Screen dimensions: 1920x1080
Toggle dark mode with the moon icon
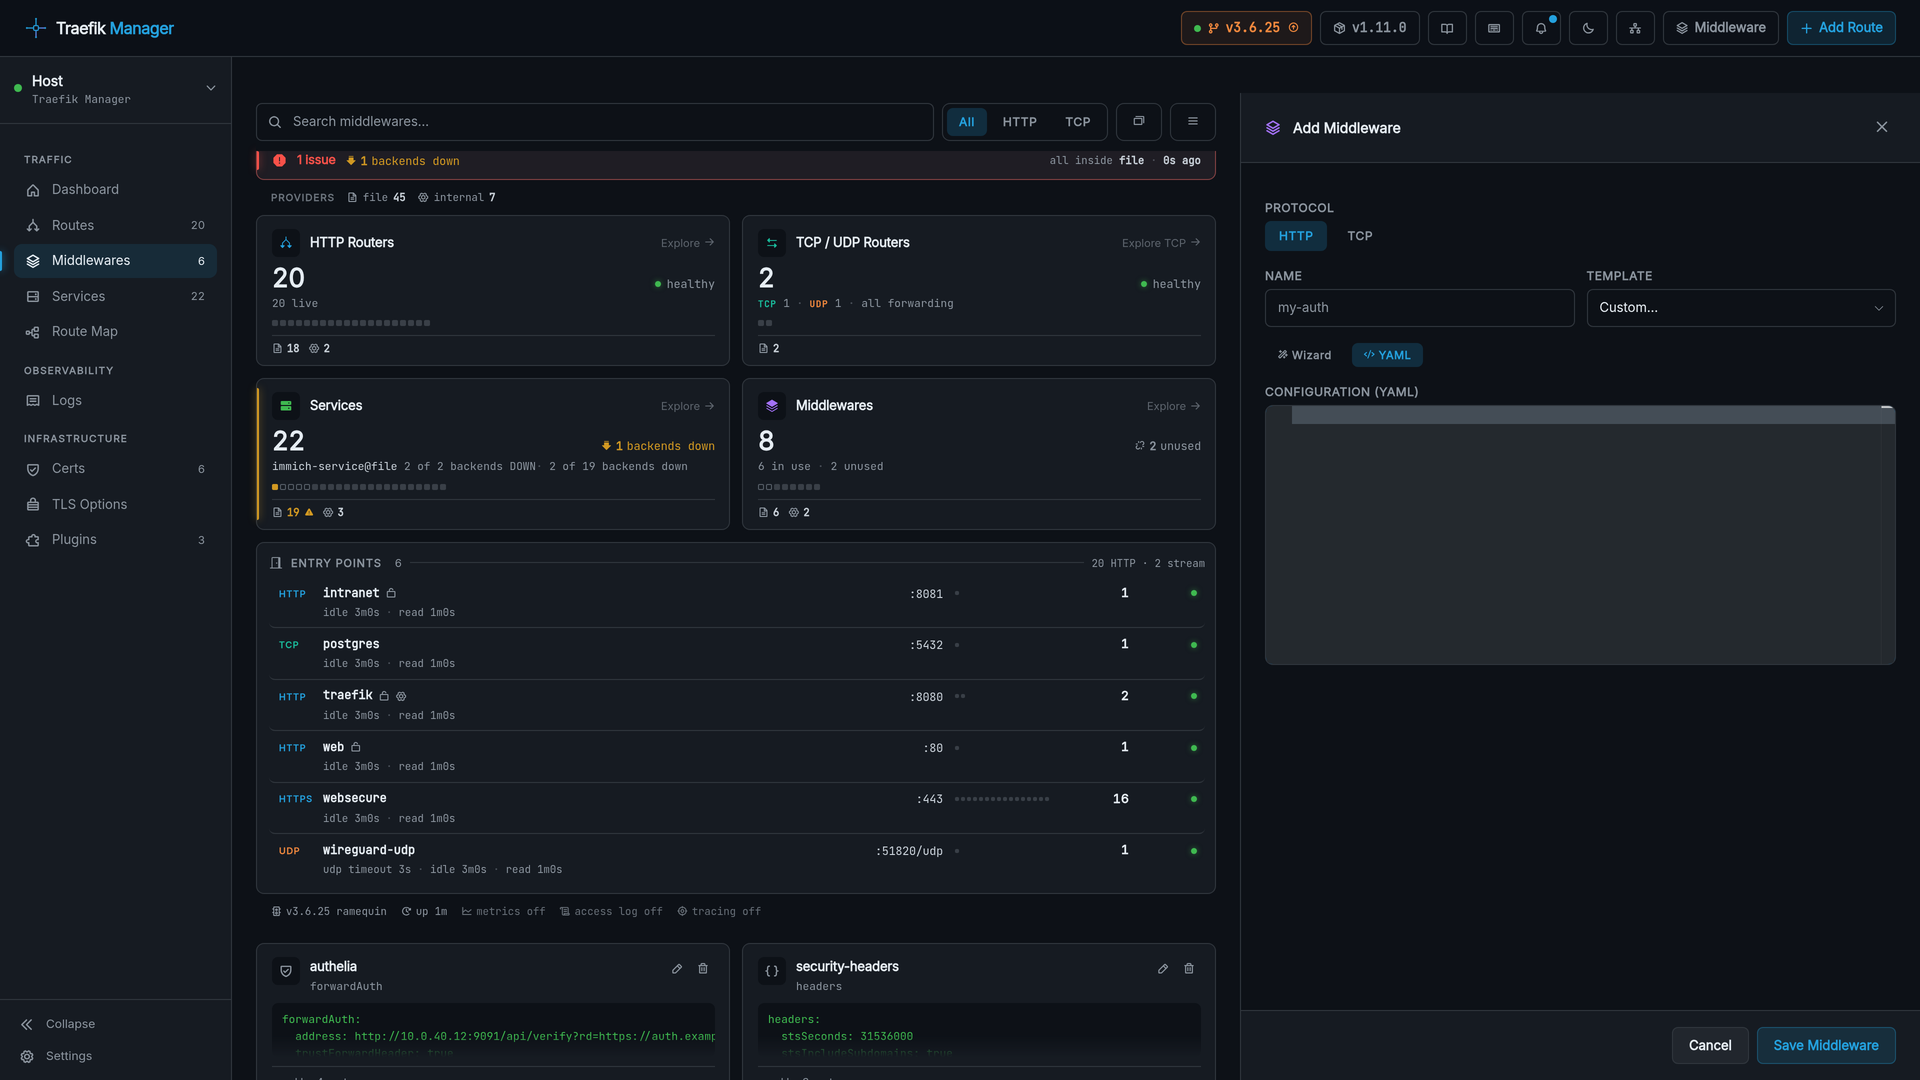(x=1588, y=28)
